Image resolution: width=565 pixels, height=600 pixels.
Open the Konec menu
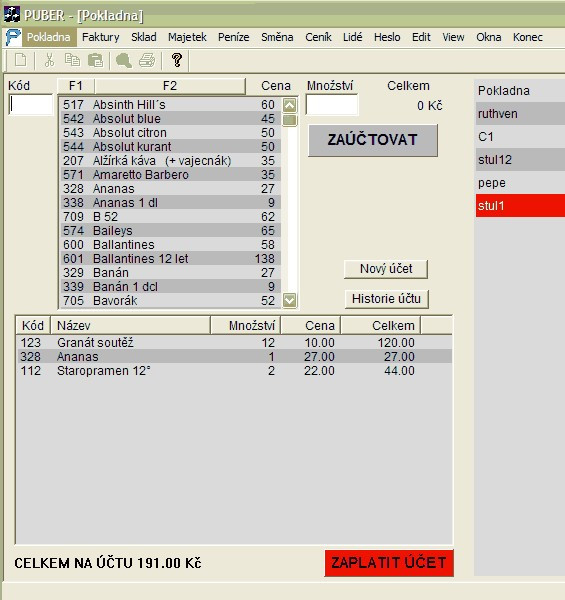tap(528, 37)
